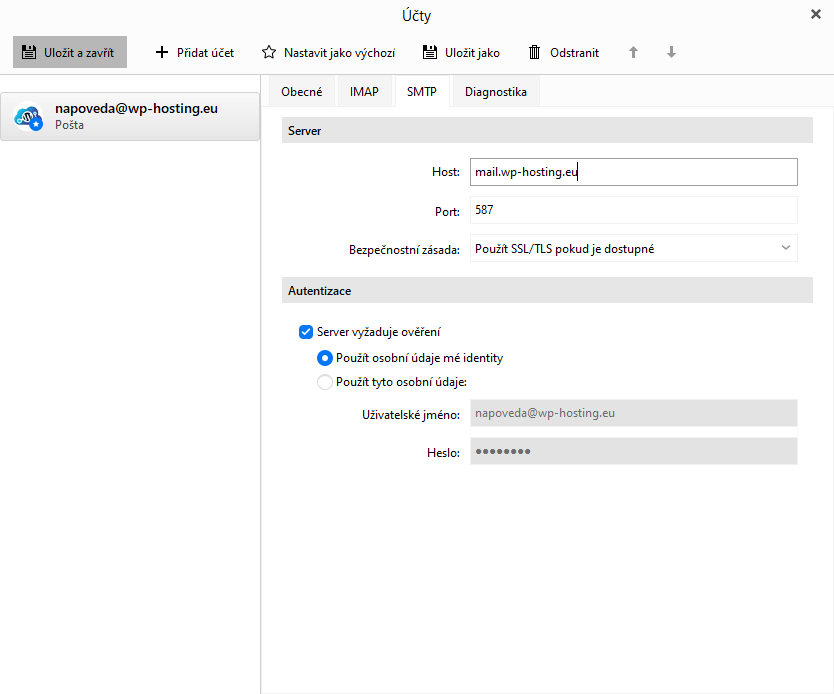Switch to the Obecné tab
The height and width of the screenshot is (694, 834).
(x=301, y=92)
